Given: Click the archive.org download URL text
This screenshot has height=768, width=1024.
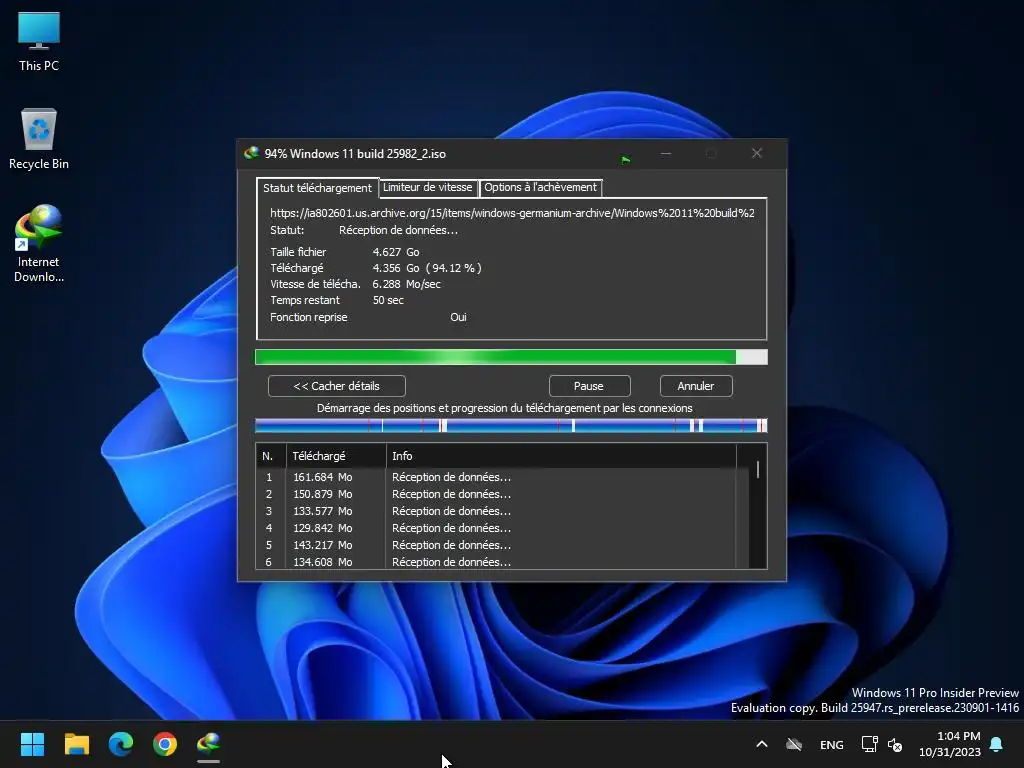Looking at the screenshot, I should coord(512,213).
